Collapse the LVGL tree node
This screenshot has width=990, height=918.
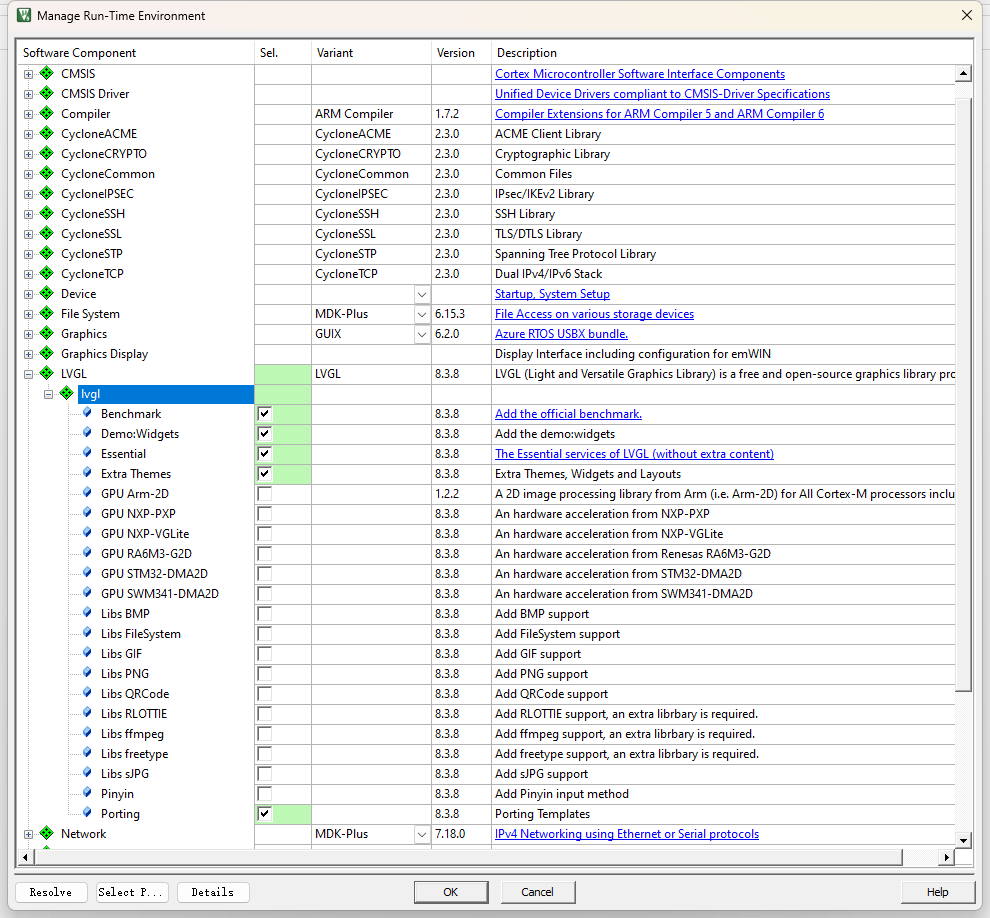(28, 374)
